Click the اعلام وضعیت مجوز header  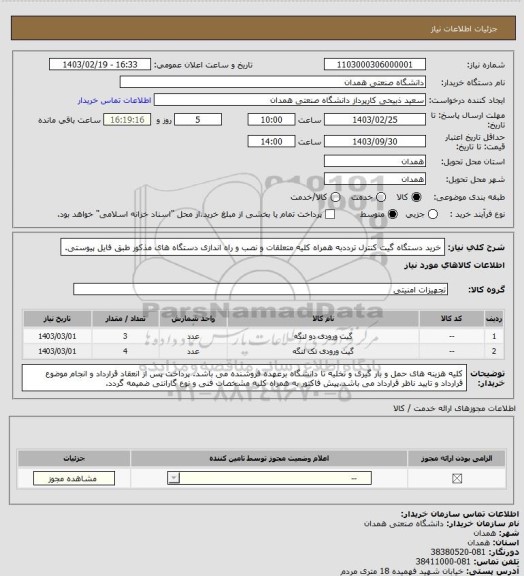click(269, 458)
